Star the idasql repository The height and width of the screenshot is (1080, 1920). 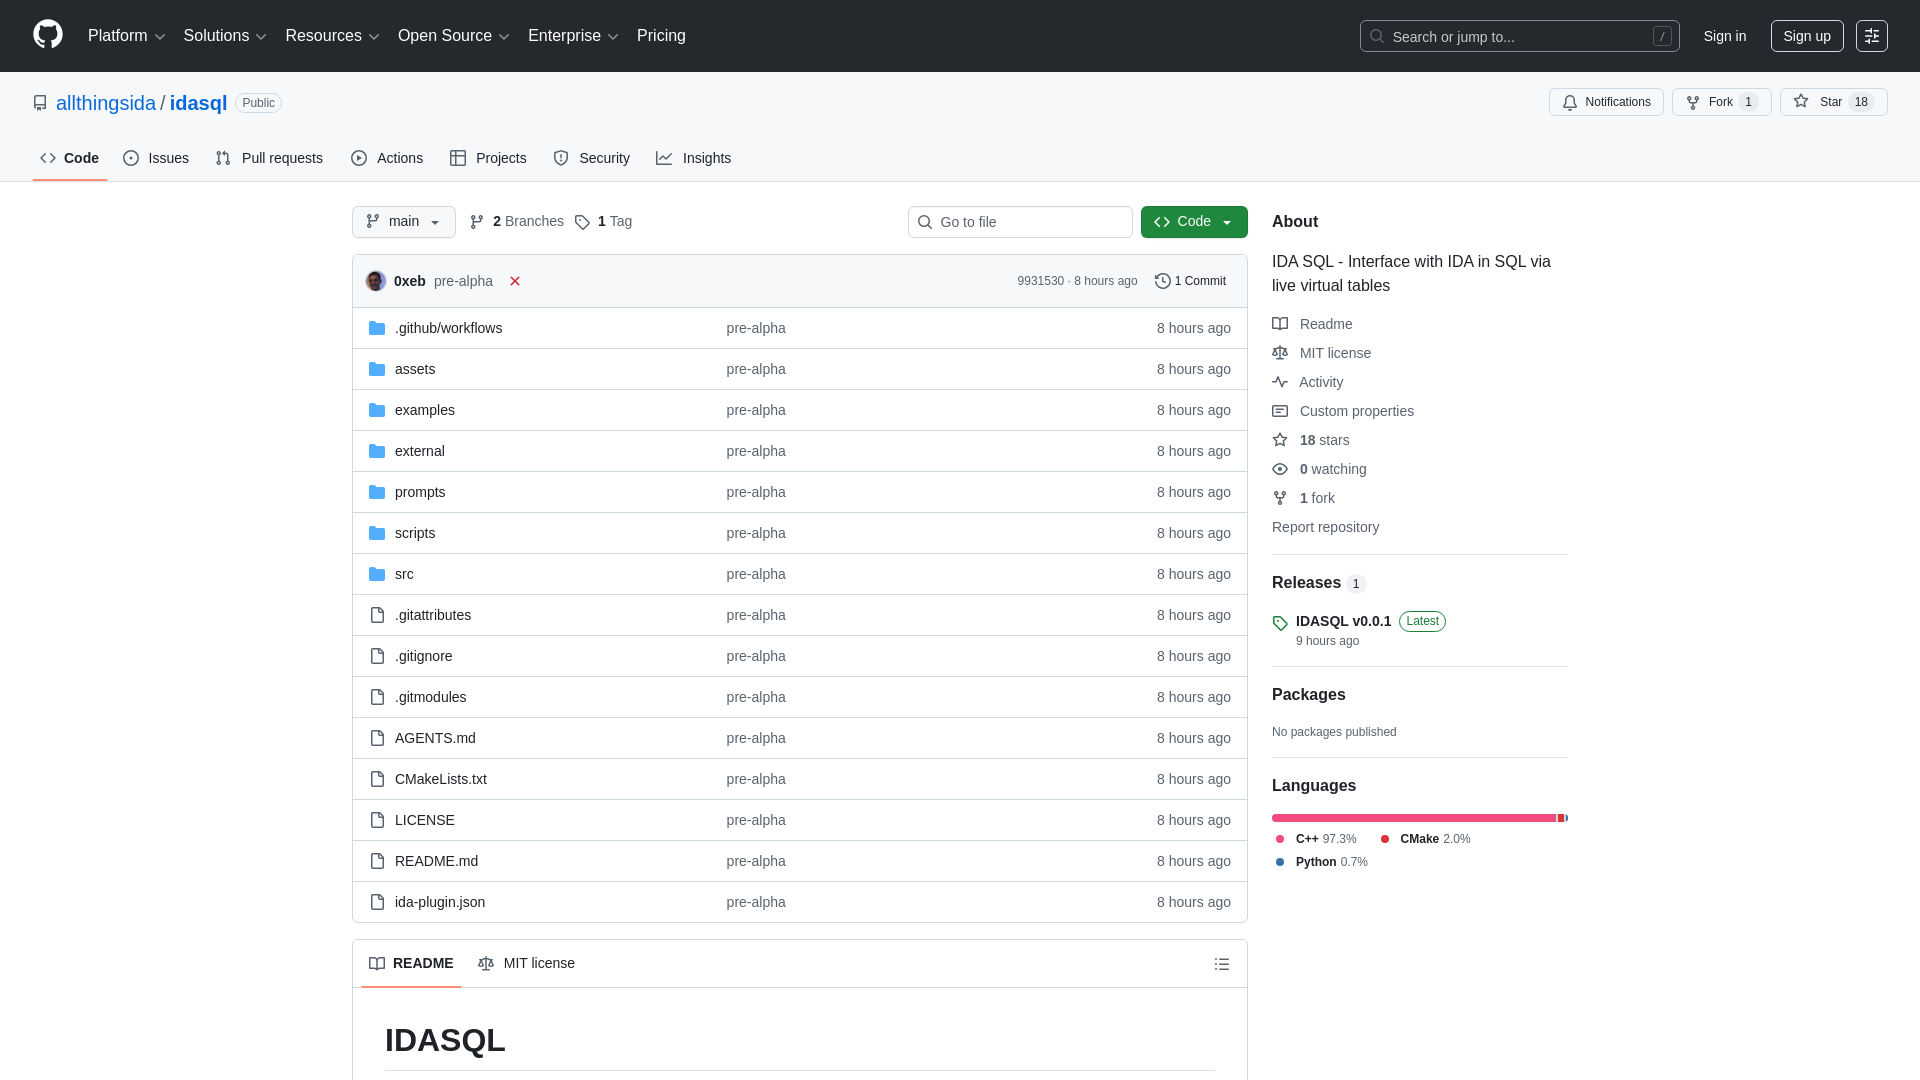tap(1833, 102)
